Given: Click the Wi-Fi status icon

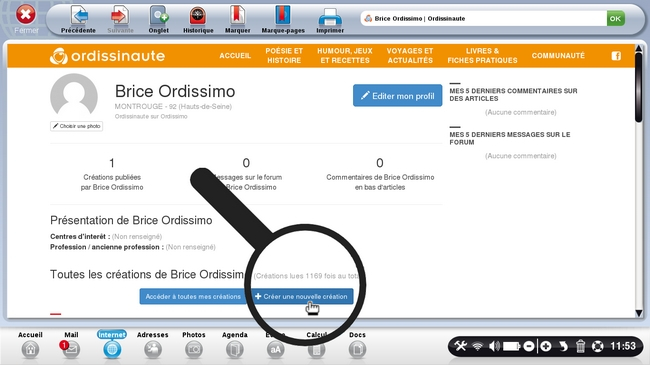Looking at the screenshot, I should (478, 346).
